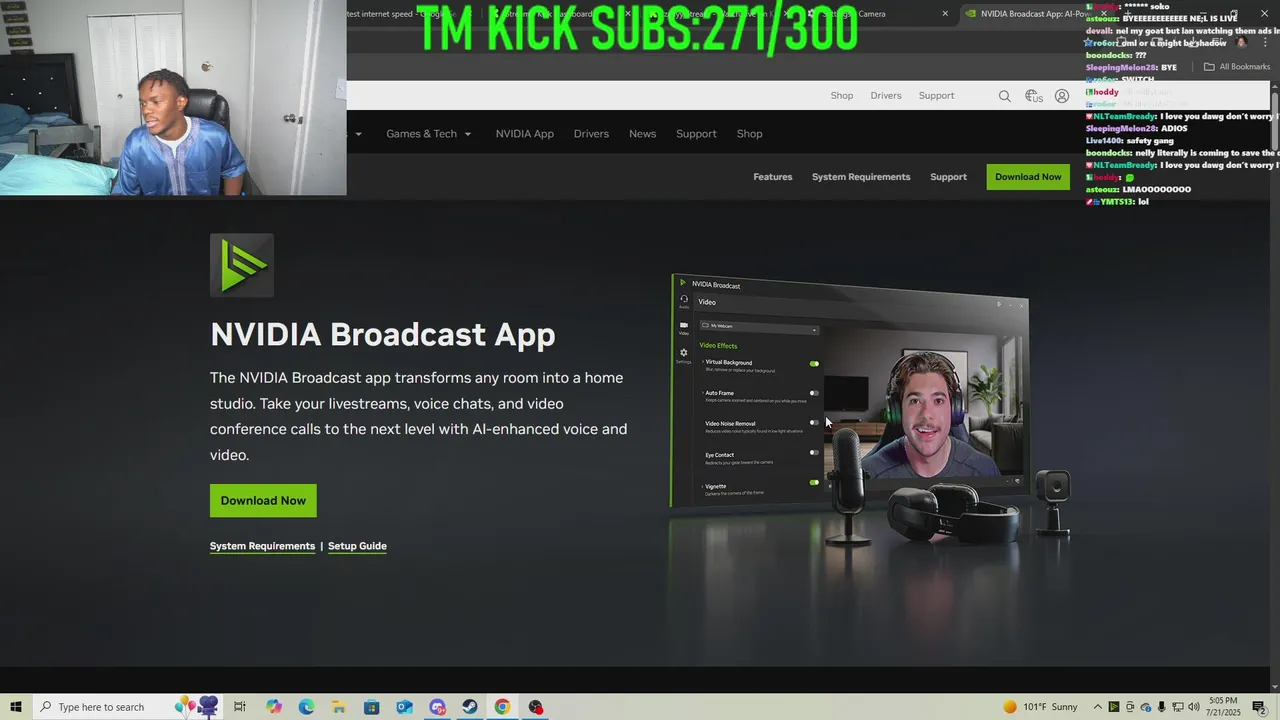Open the site search magnifier icon
The image size is (1280, 720).
(x=1004, y=96)
